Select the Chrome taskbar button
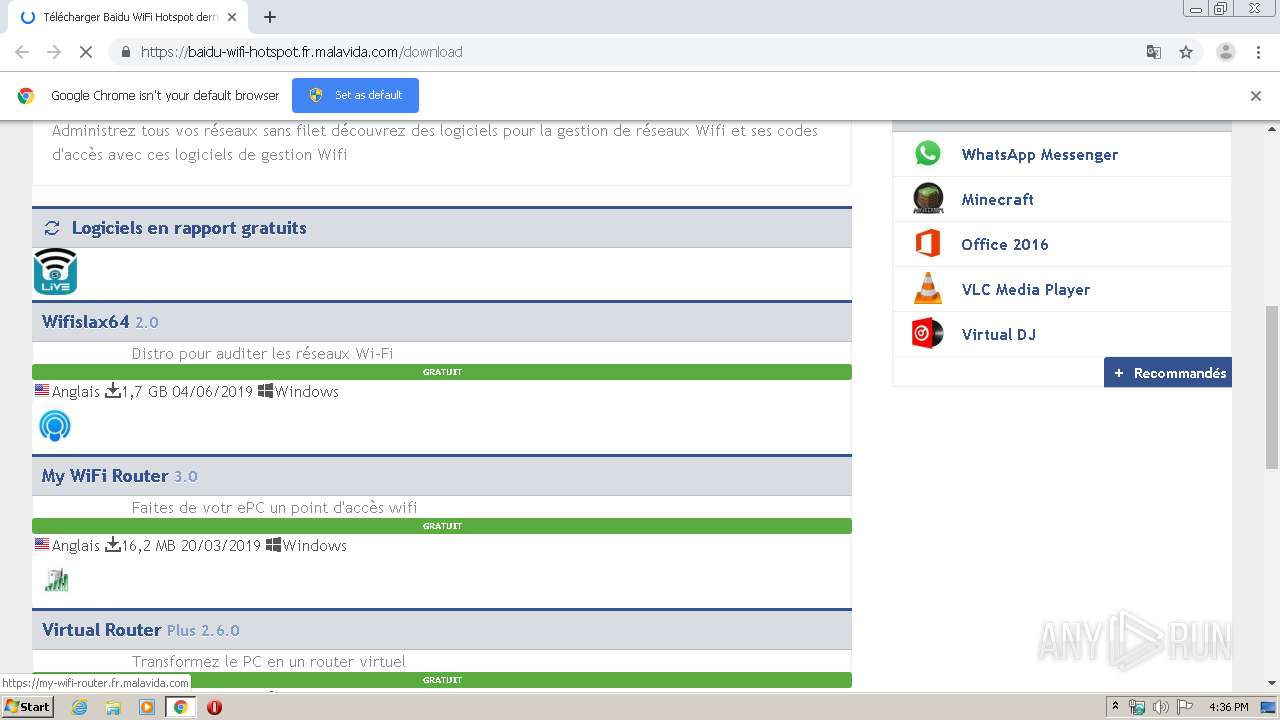This screenshot has height=720, width=1280. (x=180, y=707)
